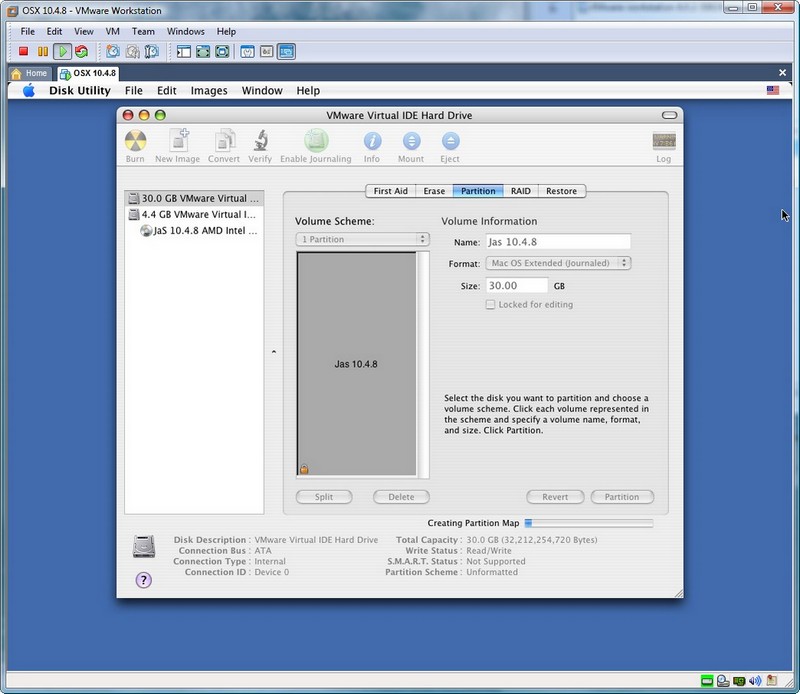This screenshot has width=800, height=694.
Task: Click the US flag input menu icon
Action: coord(773,90)
